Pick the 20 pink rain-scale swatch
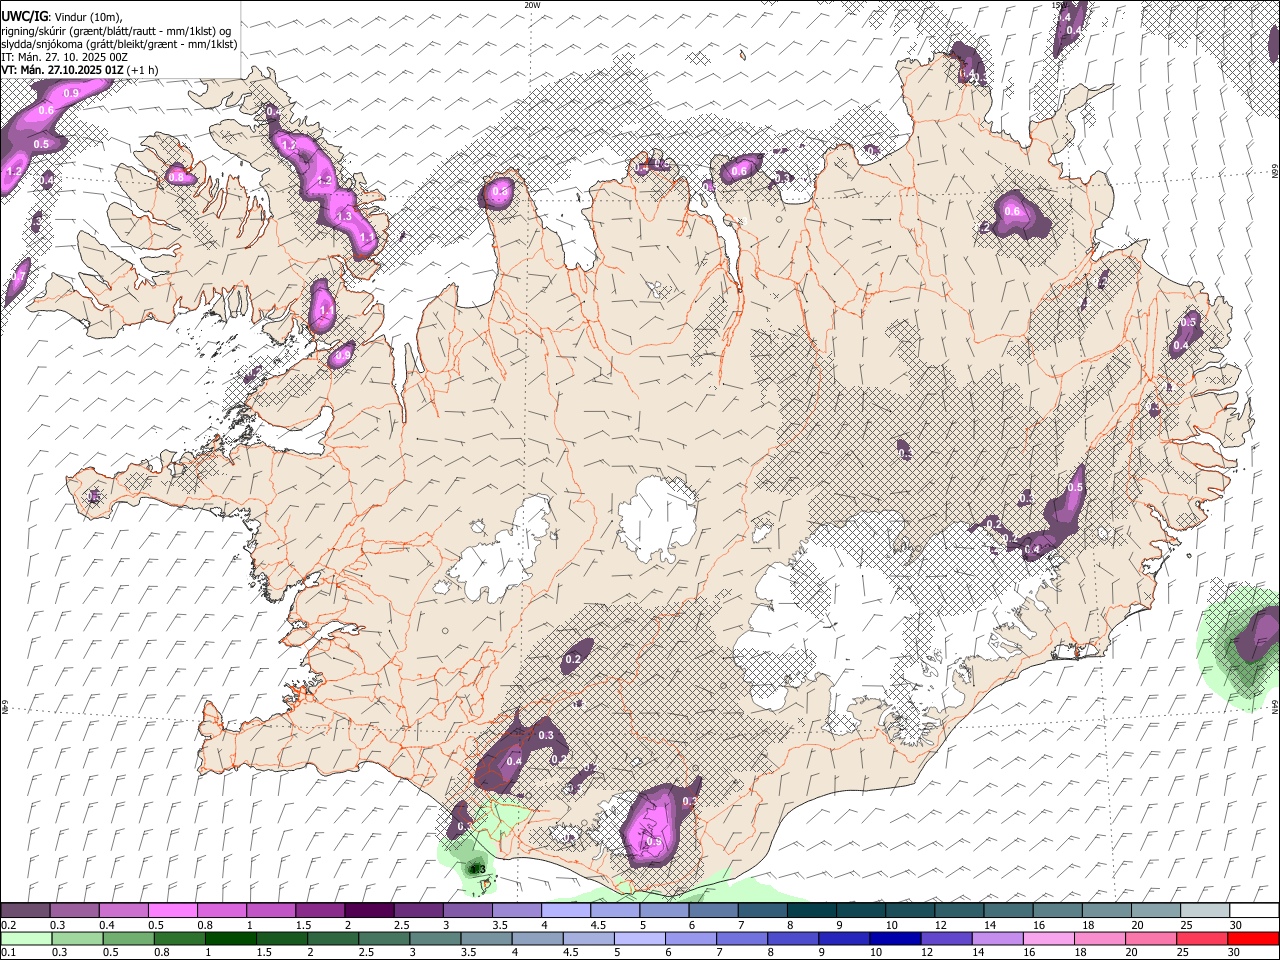The height and width of the screenshot is (960, 1280). (1150, 938)
